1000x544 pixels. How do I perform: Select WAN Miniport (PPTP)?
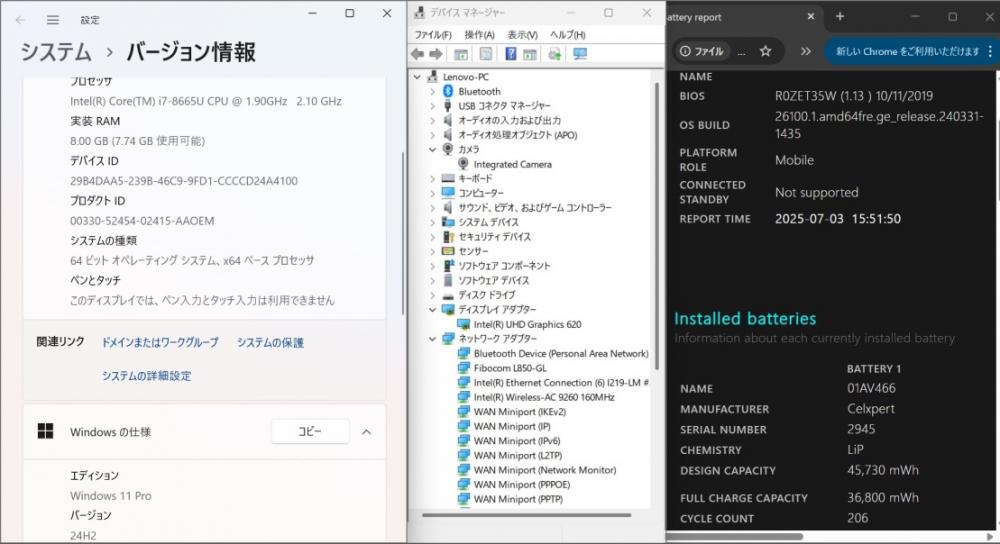[x=518, y=499]
